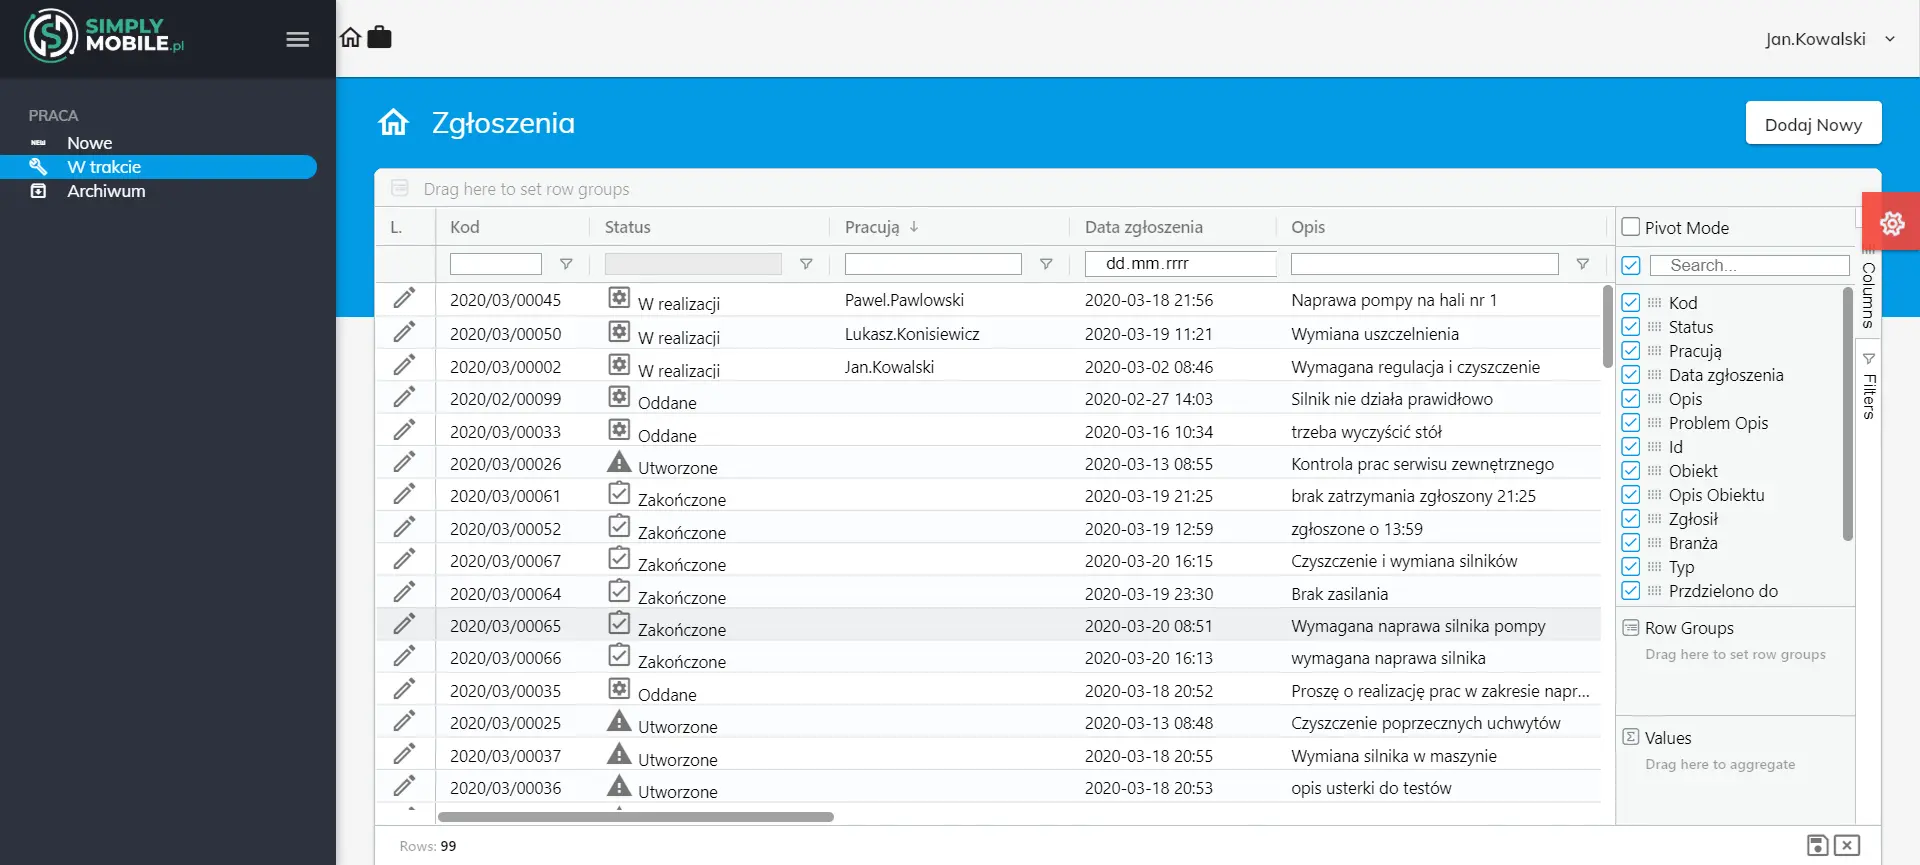Open filter icon for Kod column

click(x=566, y=264)
